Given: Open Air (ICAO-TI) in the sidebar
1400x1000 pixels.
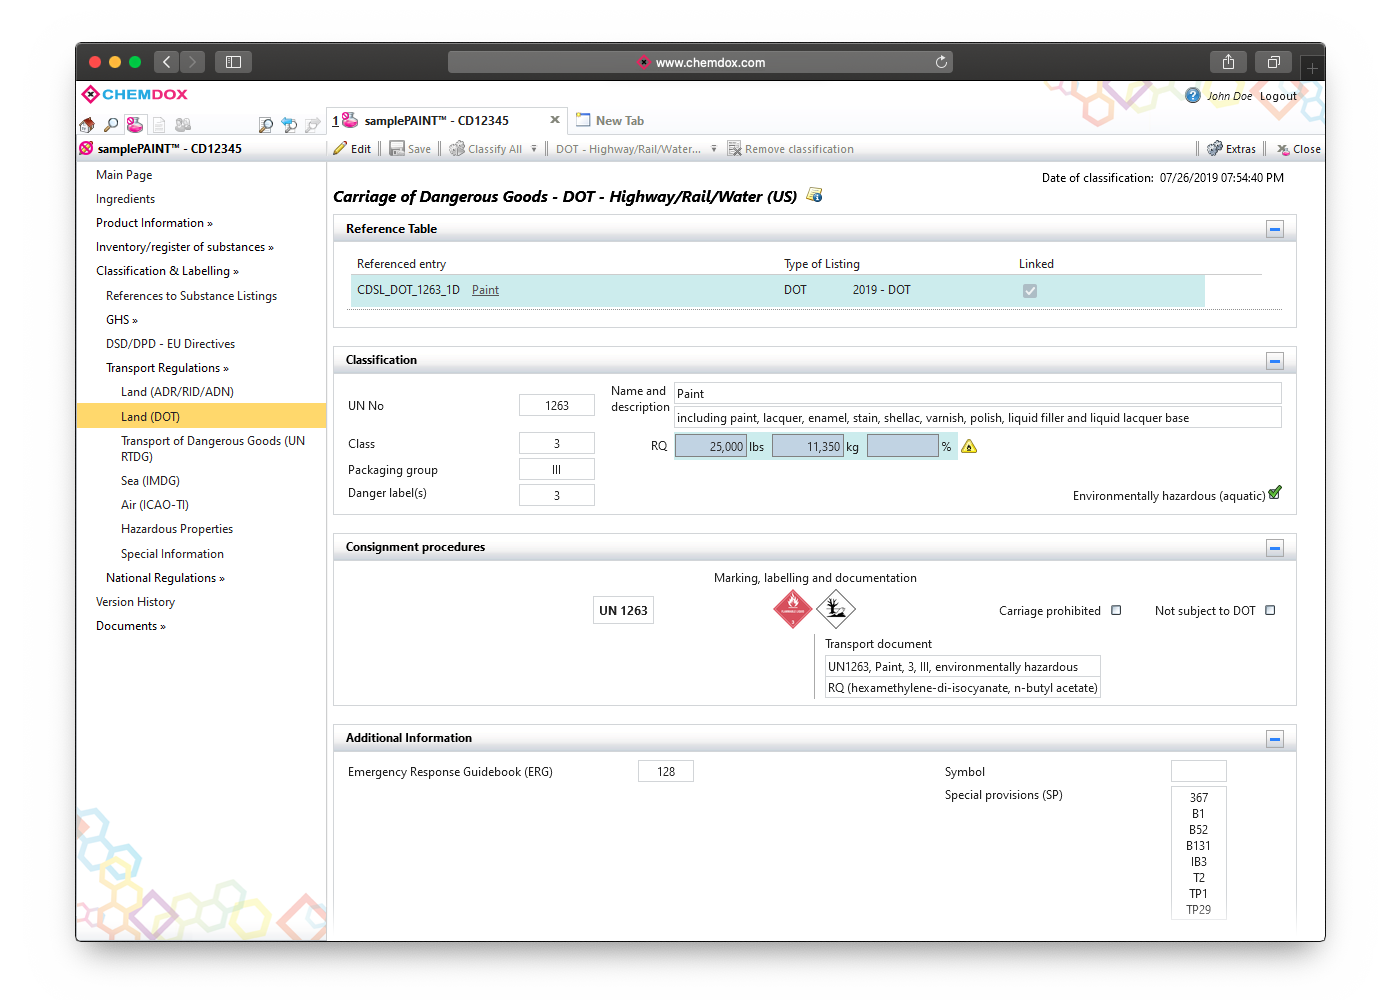Looking at the screenshot, I should [155, 505].
